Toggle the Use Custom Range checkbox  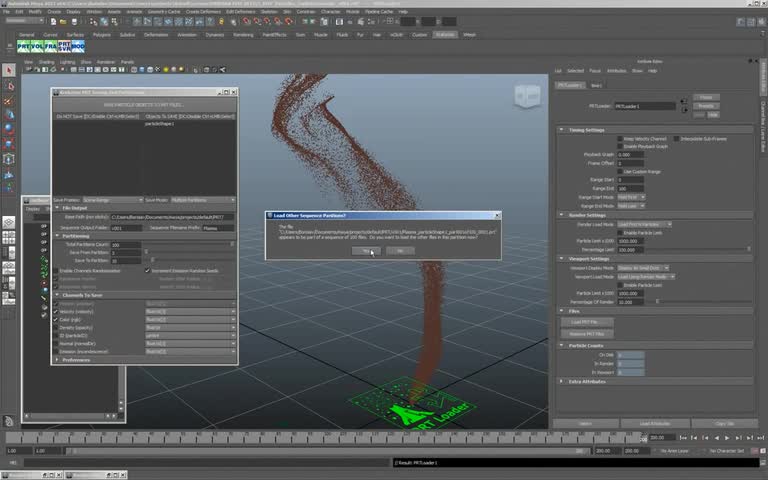620,171
